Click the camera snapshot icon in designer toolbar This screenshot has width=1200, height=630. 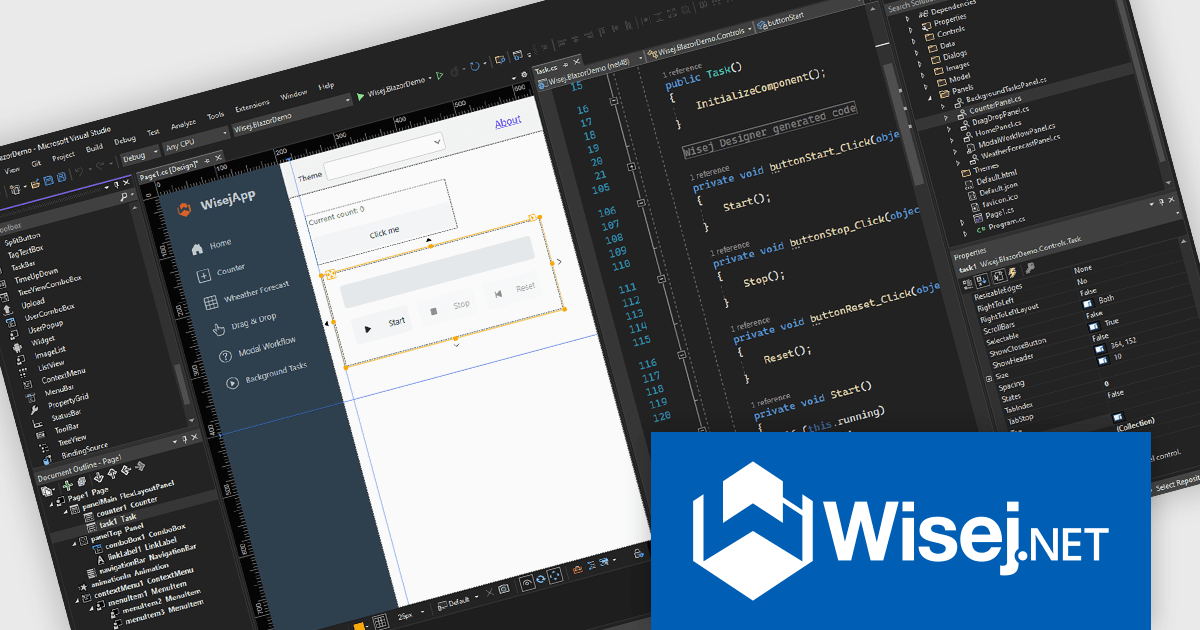tap(505, 590)
